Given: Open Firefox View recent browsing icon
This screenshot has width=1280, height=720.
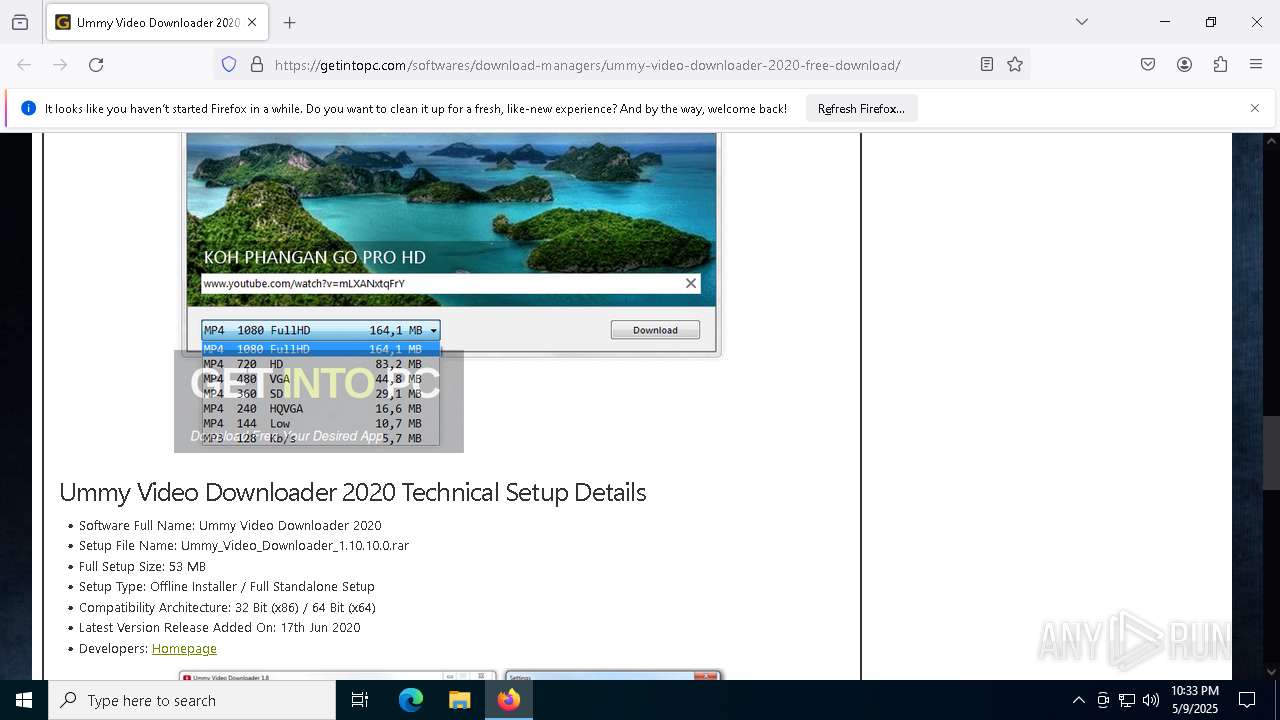Looking at the screenshot, I should [x=20, y=22].
